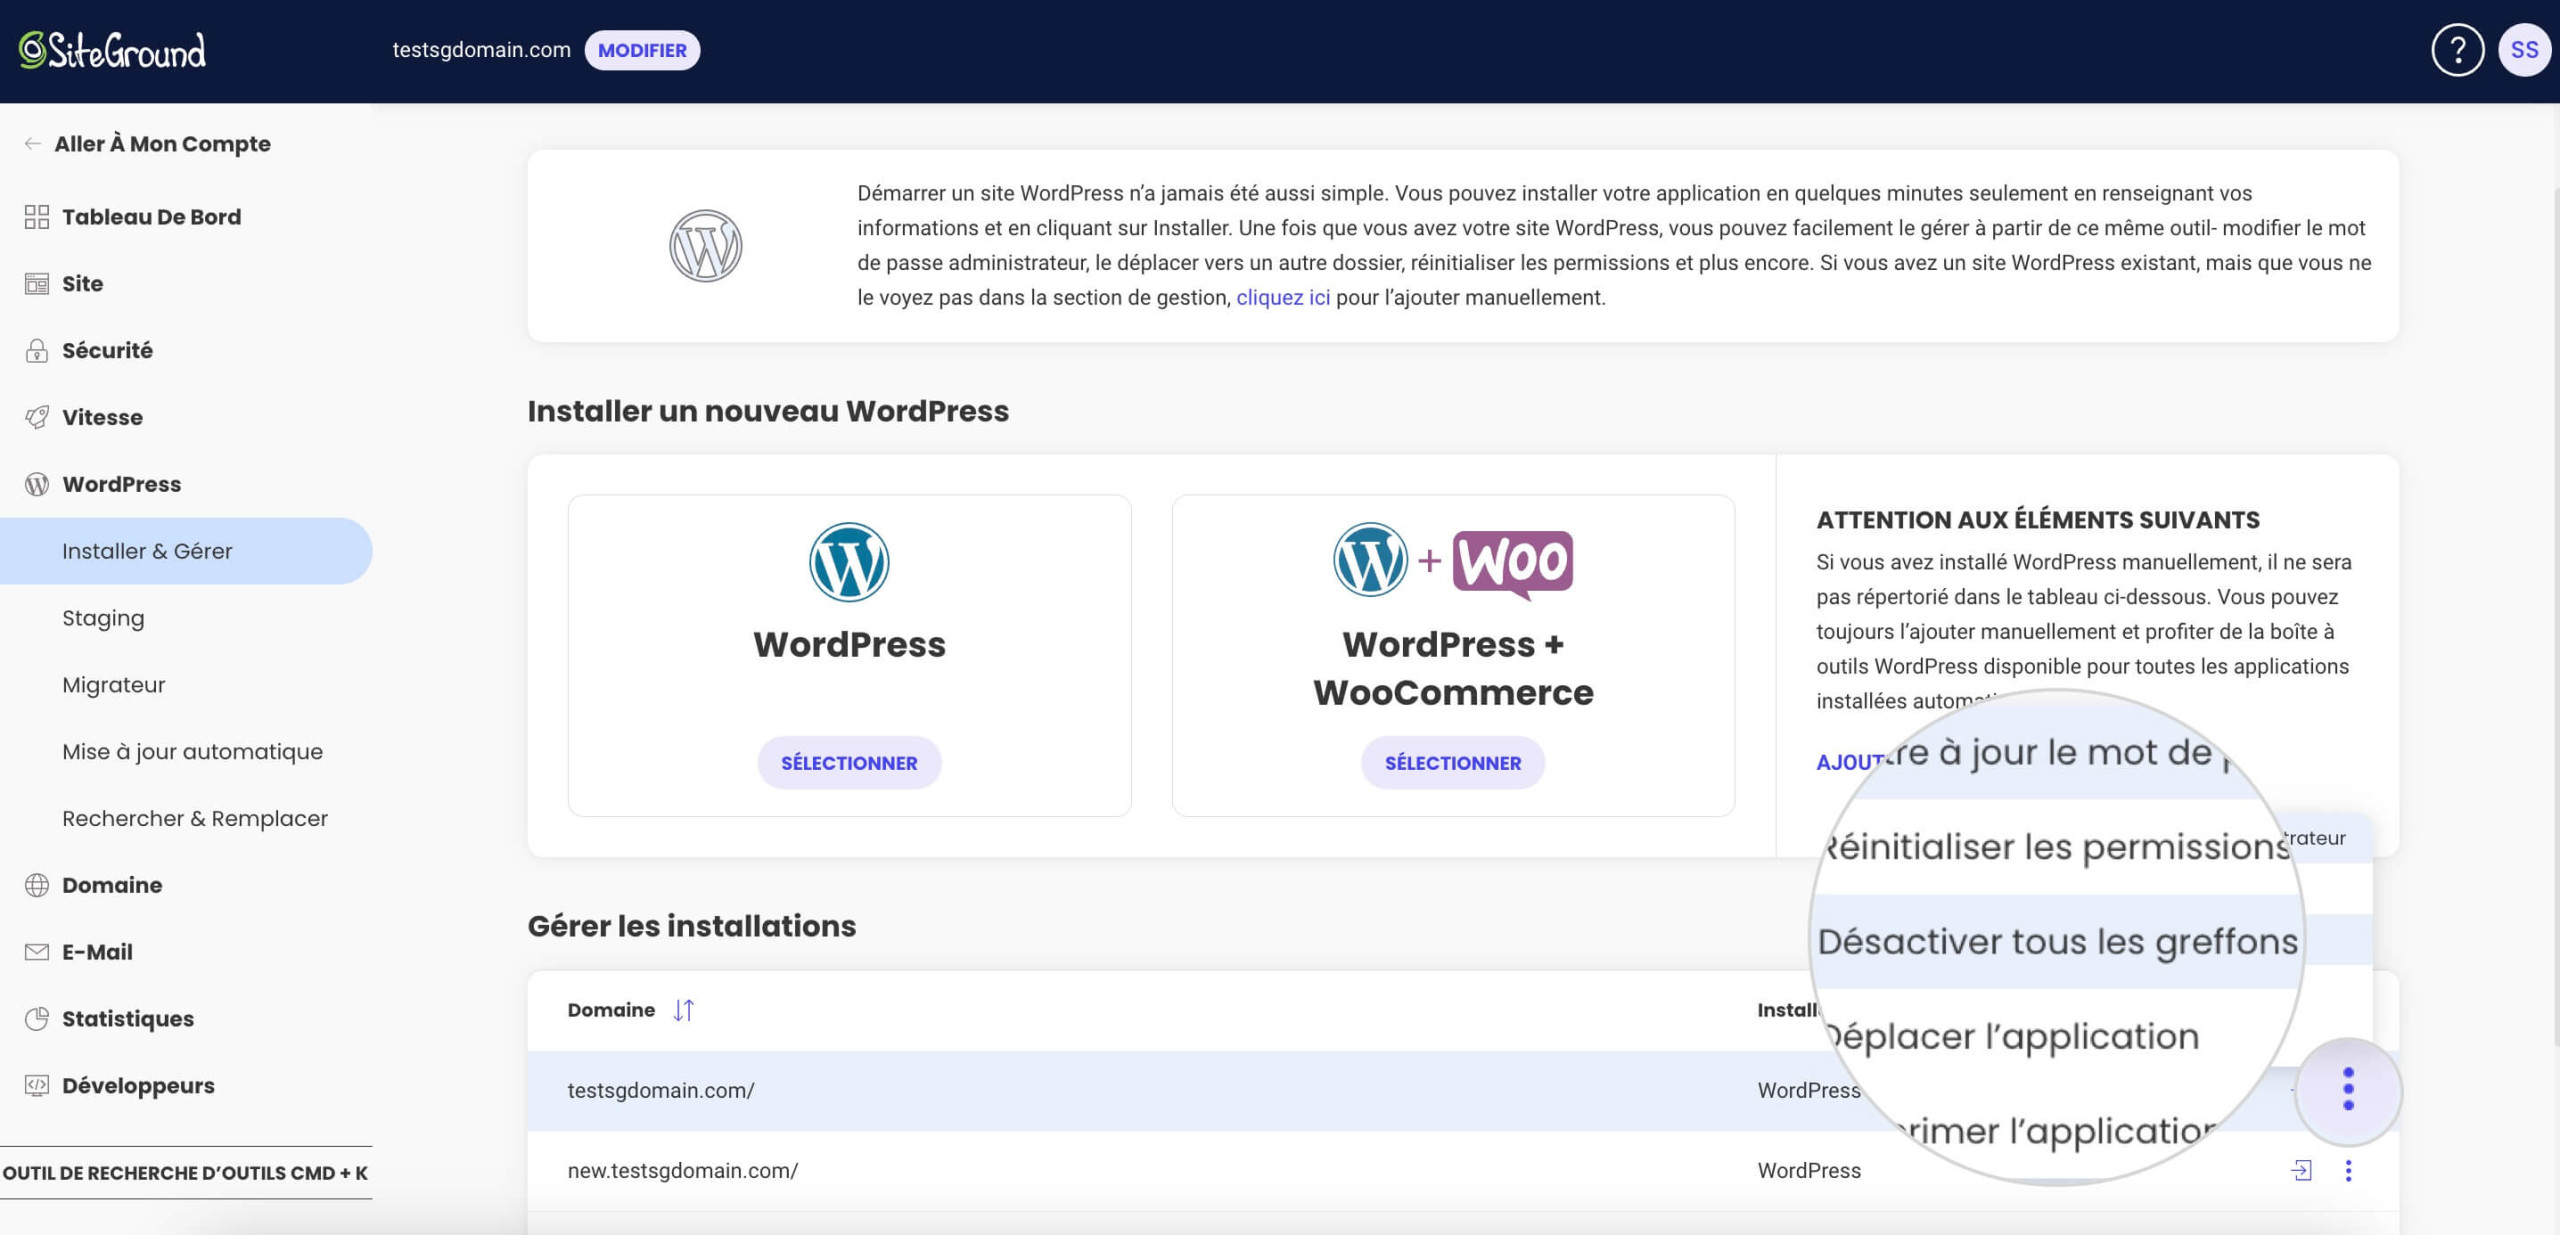The width and height of the screenshot is (2560, 1235).
Task: Click the MODIFIER button next to domain
Action: pyautogui.click(x=642, y=50)
